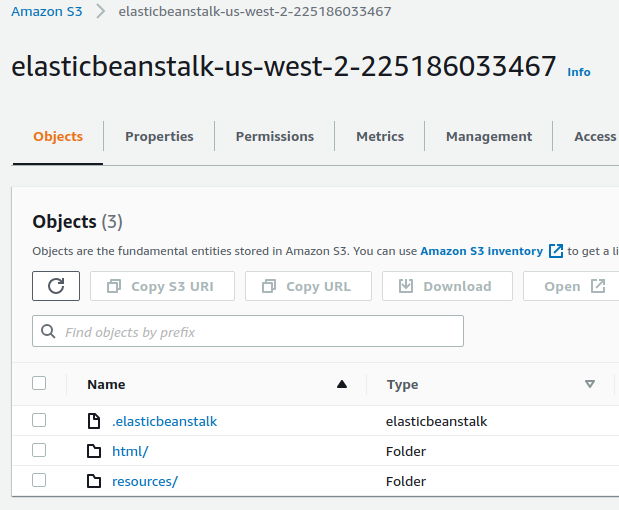
Task: Check the .elasticbeanstalk row checkbox
Action: [x=39, y=420]
